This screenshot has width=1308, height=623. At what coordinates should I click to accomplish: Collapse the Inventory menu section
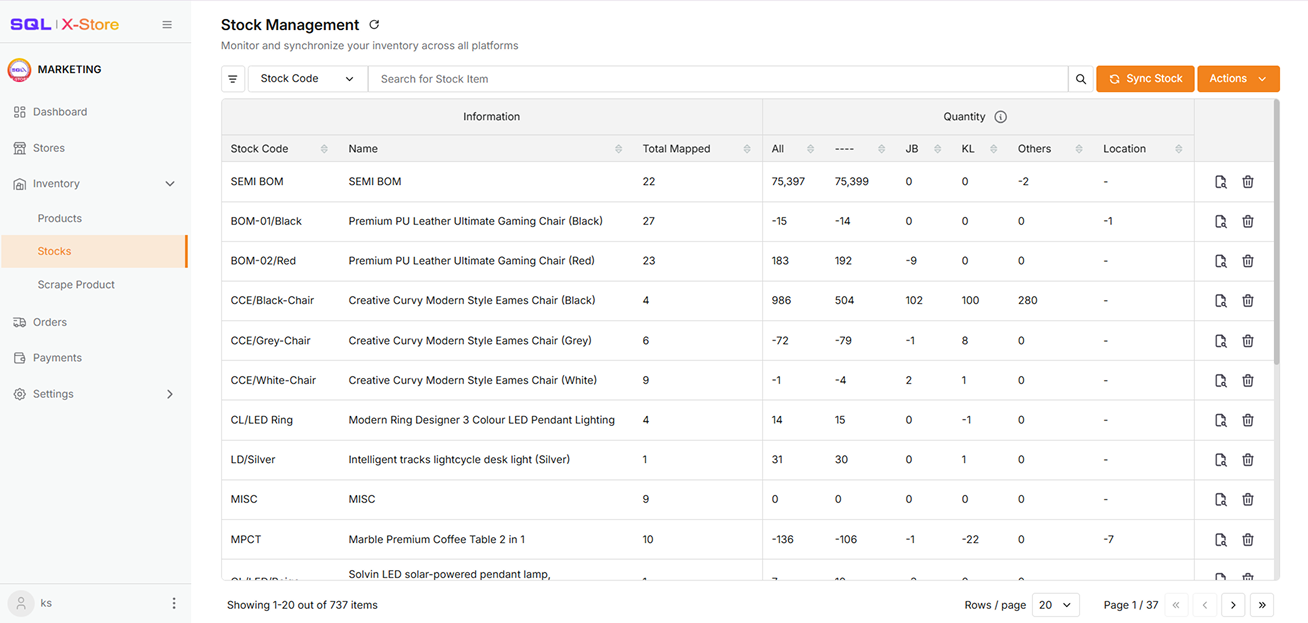tap(170, 184)
